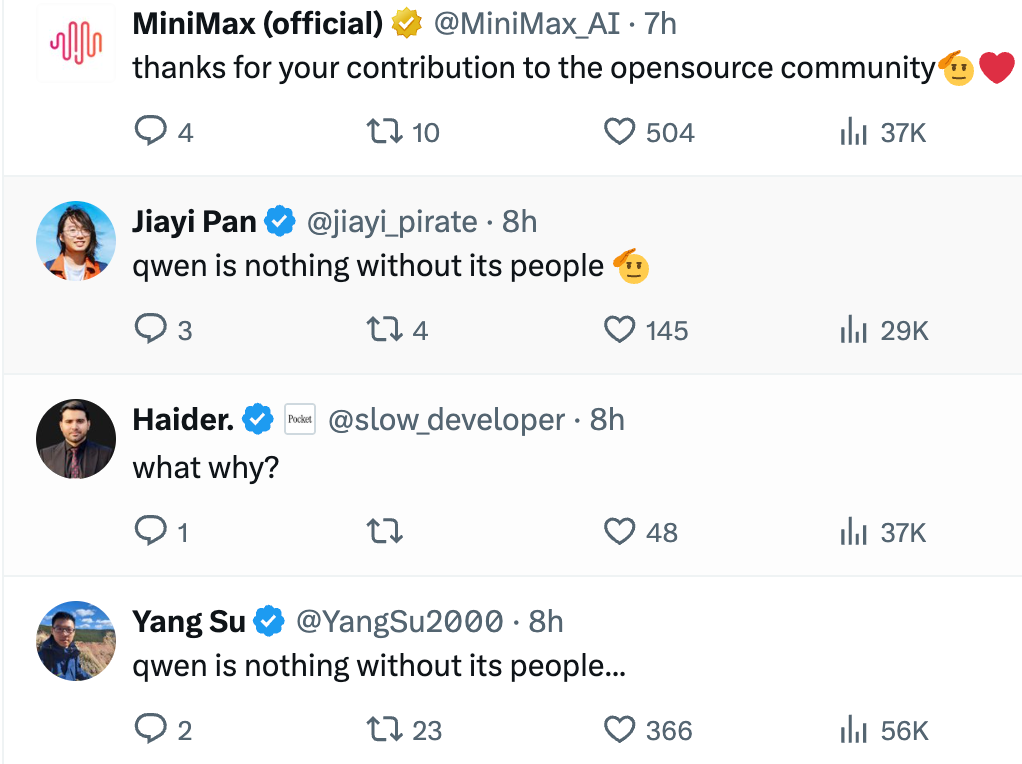Open Yang Su's display name link
The height and width of the screenshot is (764, 1022).
coord(188,622)
